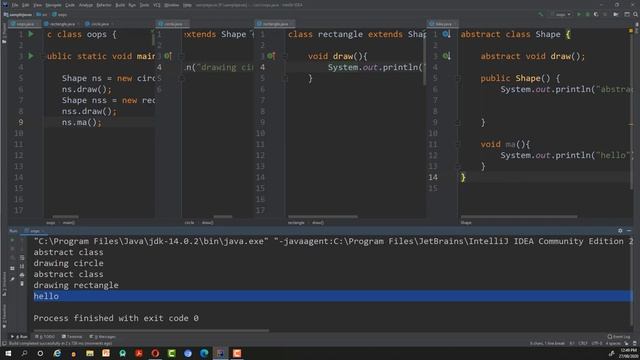Click 'Process finished with exit code 0'
The image size is (640, 360).
[116, 318]
